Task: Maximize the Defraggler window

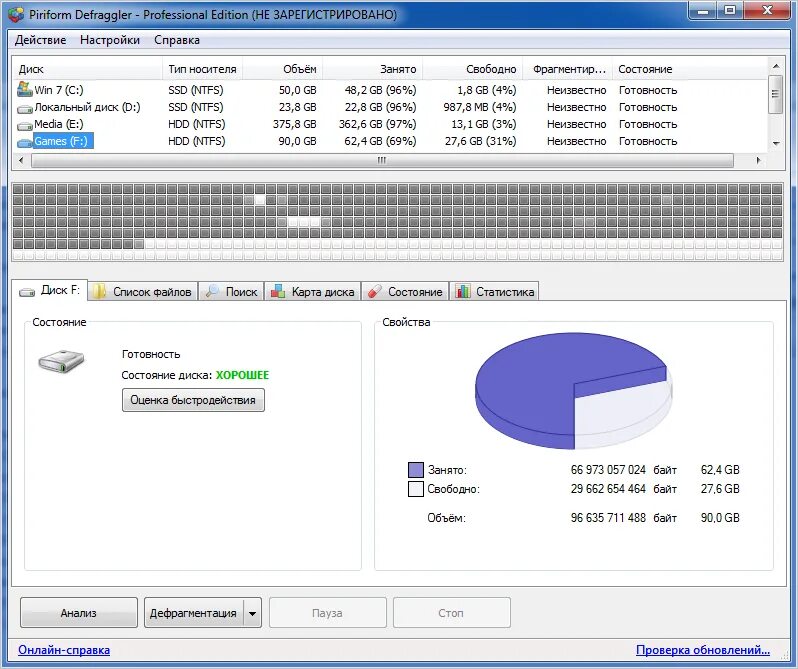Action: [730, 10]
